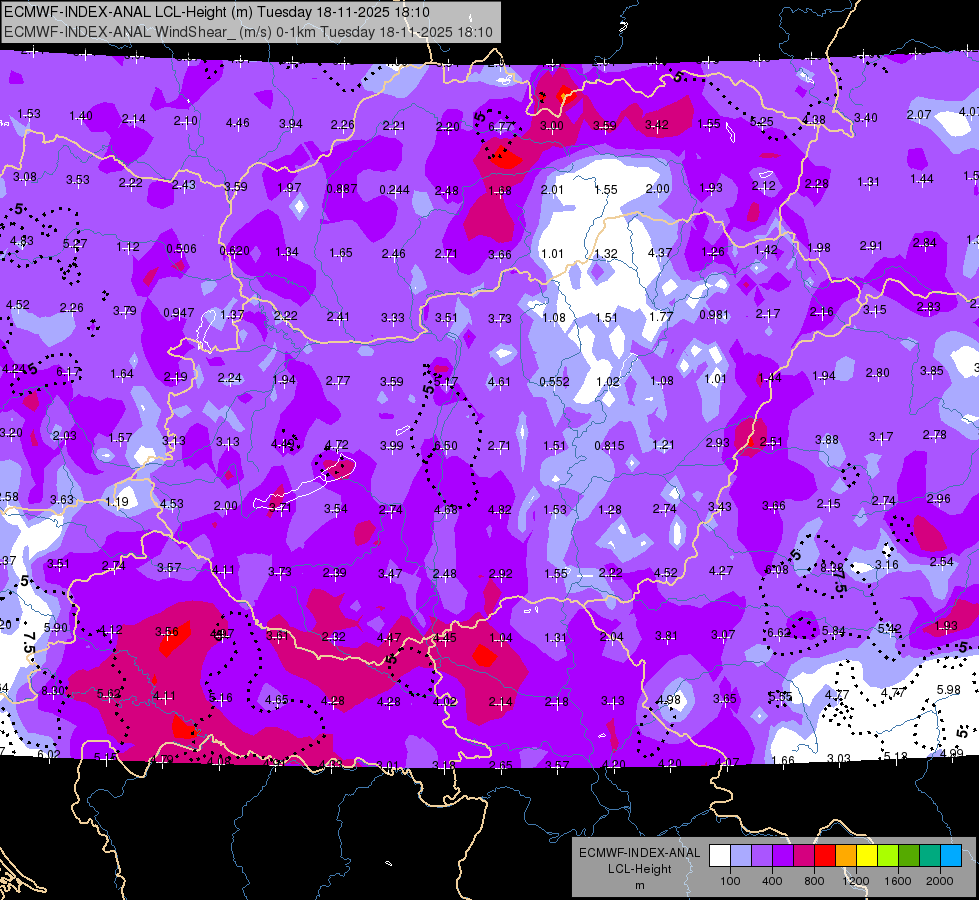
Task: Click the wind shear value 4.83
Action: click(21, 240)
